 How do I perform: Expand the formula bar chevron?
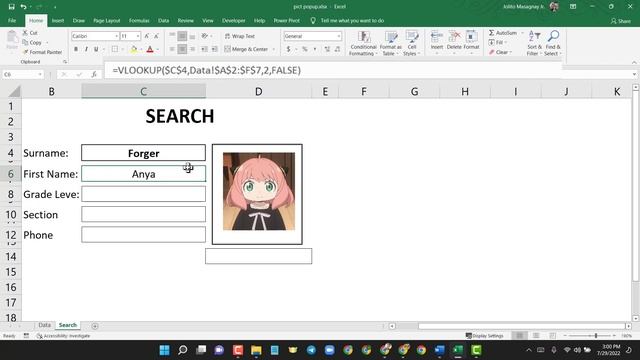coord(634,74)
